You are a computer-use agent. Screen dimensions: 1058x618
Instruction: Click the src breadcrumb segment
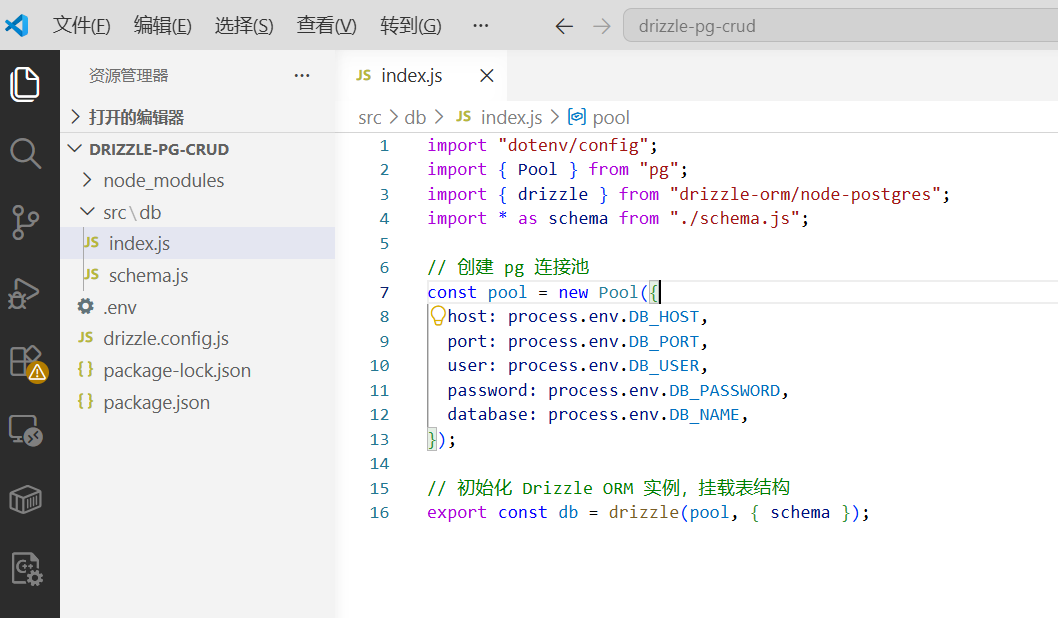370,118
